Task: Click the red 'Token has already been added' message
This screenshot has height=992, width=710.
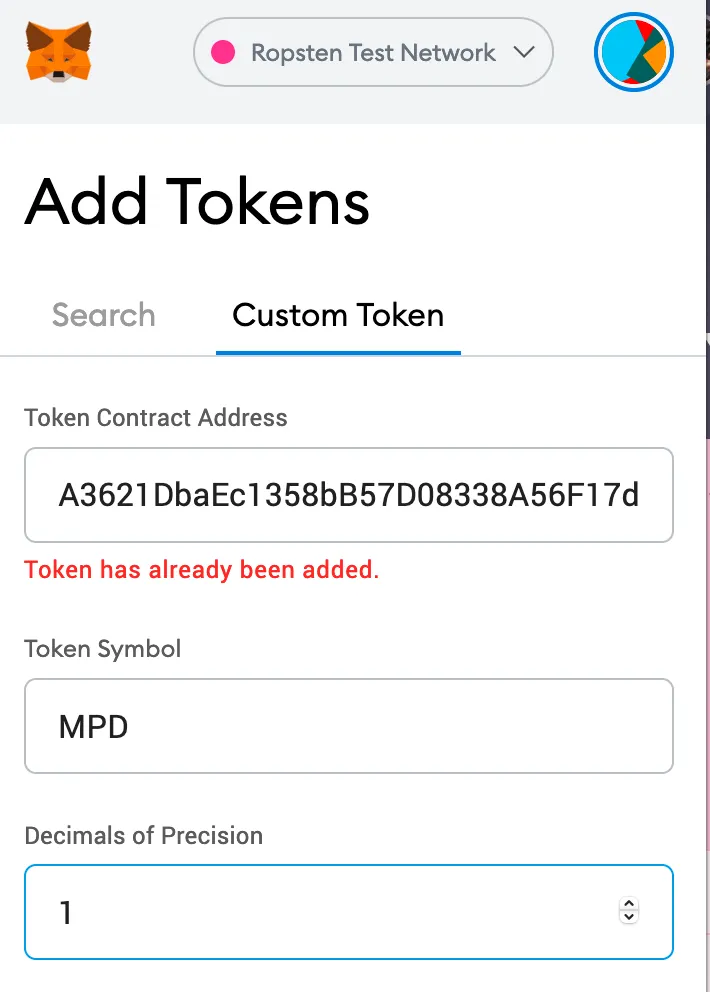Action: pyautogui.click(x=202, y=571)
